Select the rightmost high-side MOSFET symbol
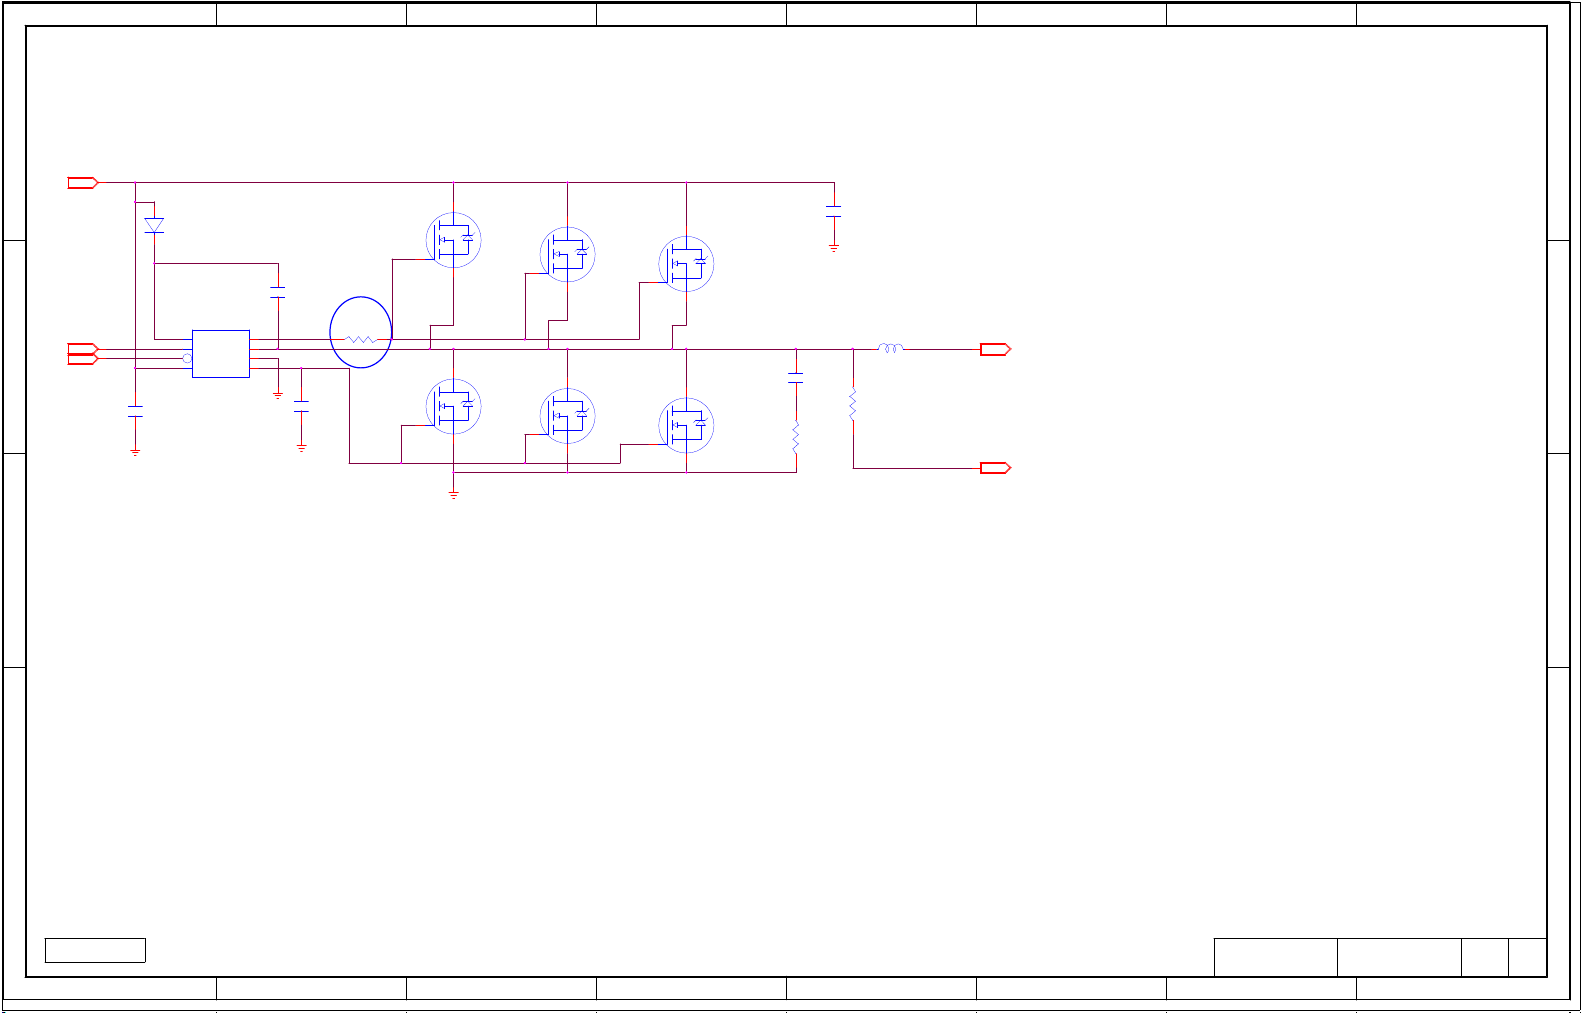Screen dimensions: 1583x1013 coord(686,264)
